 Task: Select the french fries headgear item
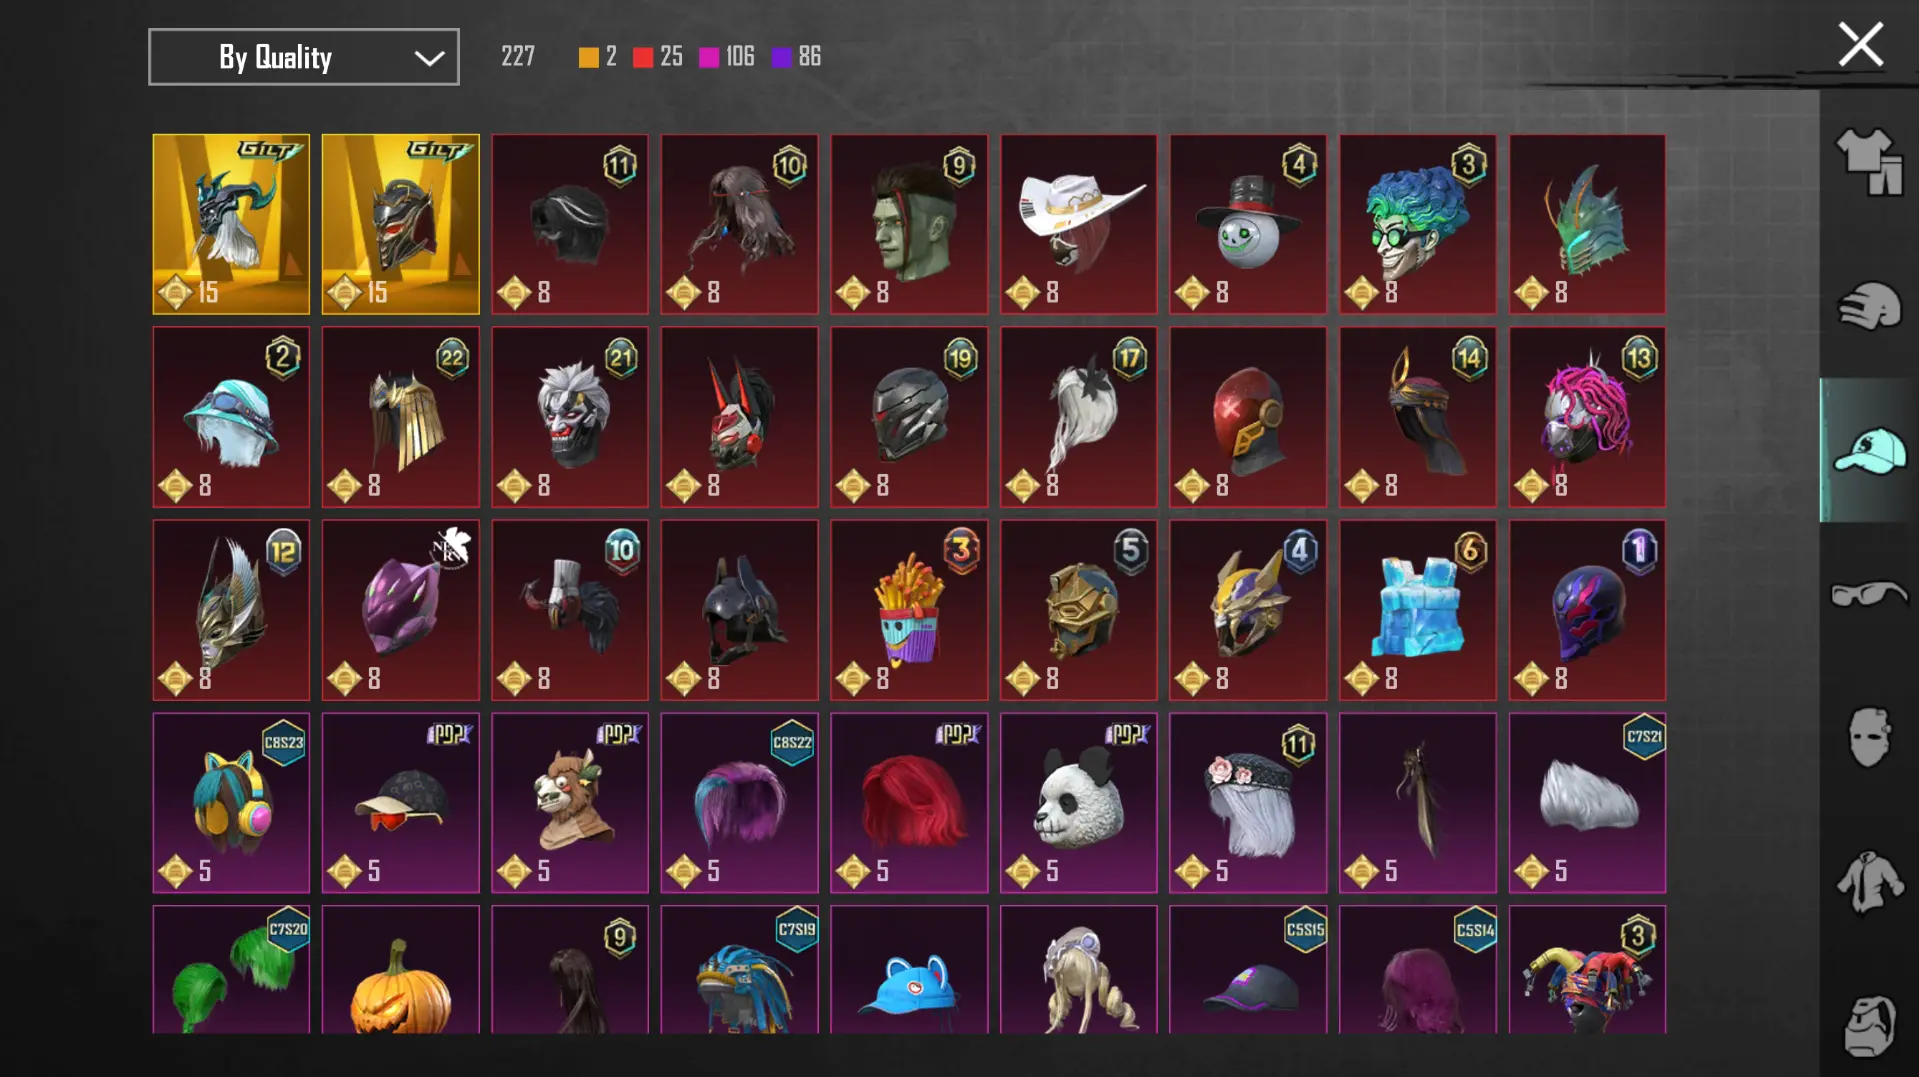[x=909, y=610]
